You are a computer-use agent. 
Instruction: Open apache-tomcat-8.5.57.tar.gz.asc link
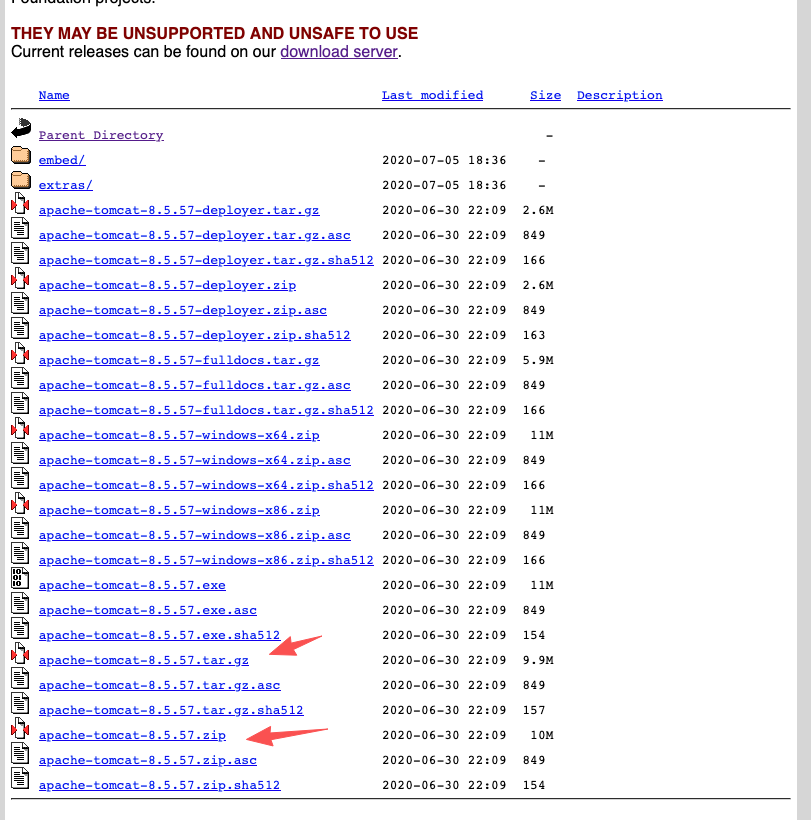[x=159, y=685]
